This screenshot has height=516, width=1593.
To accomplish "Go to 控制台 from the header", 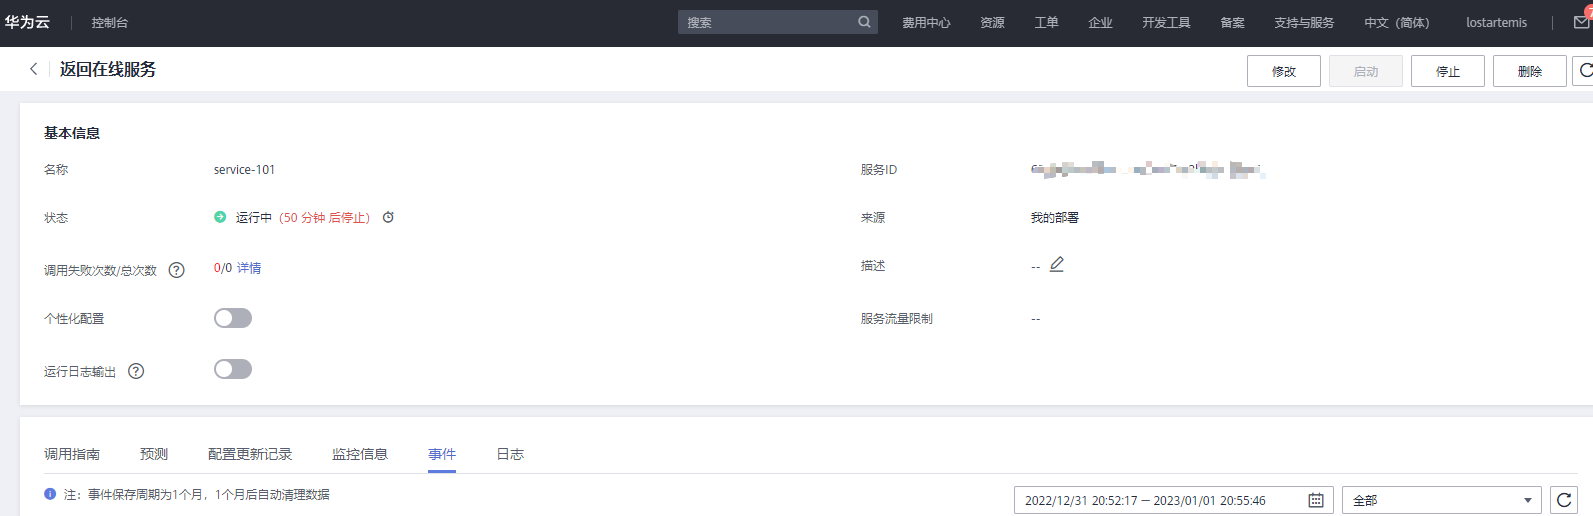I will 110,22.
